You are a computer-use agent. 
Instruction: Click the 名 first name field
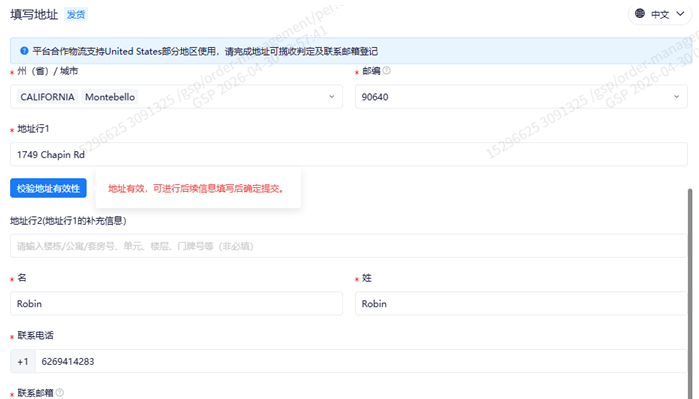177,304
